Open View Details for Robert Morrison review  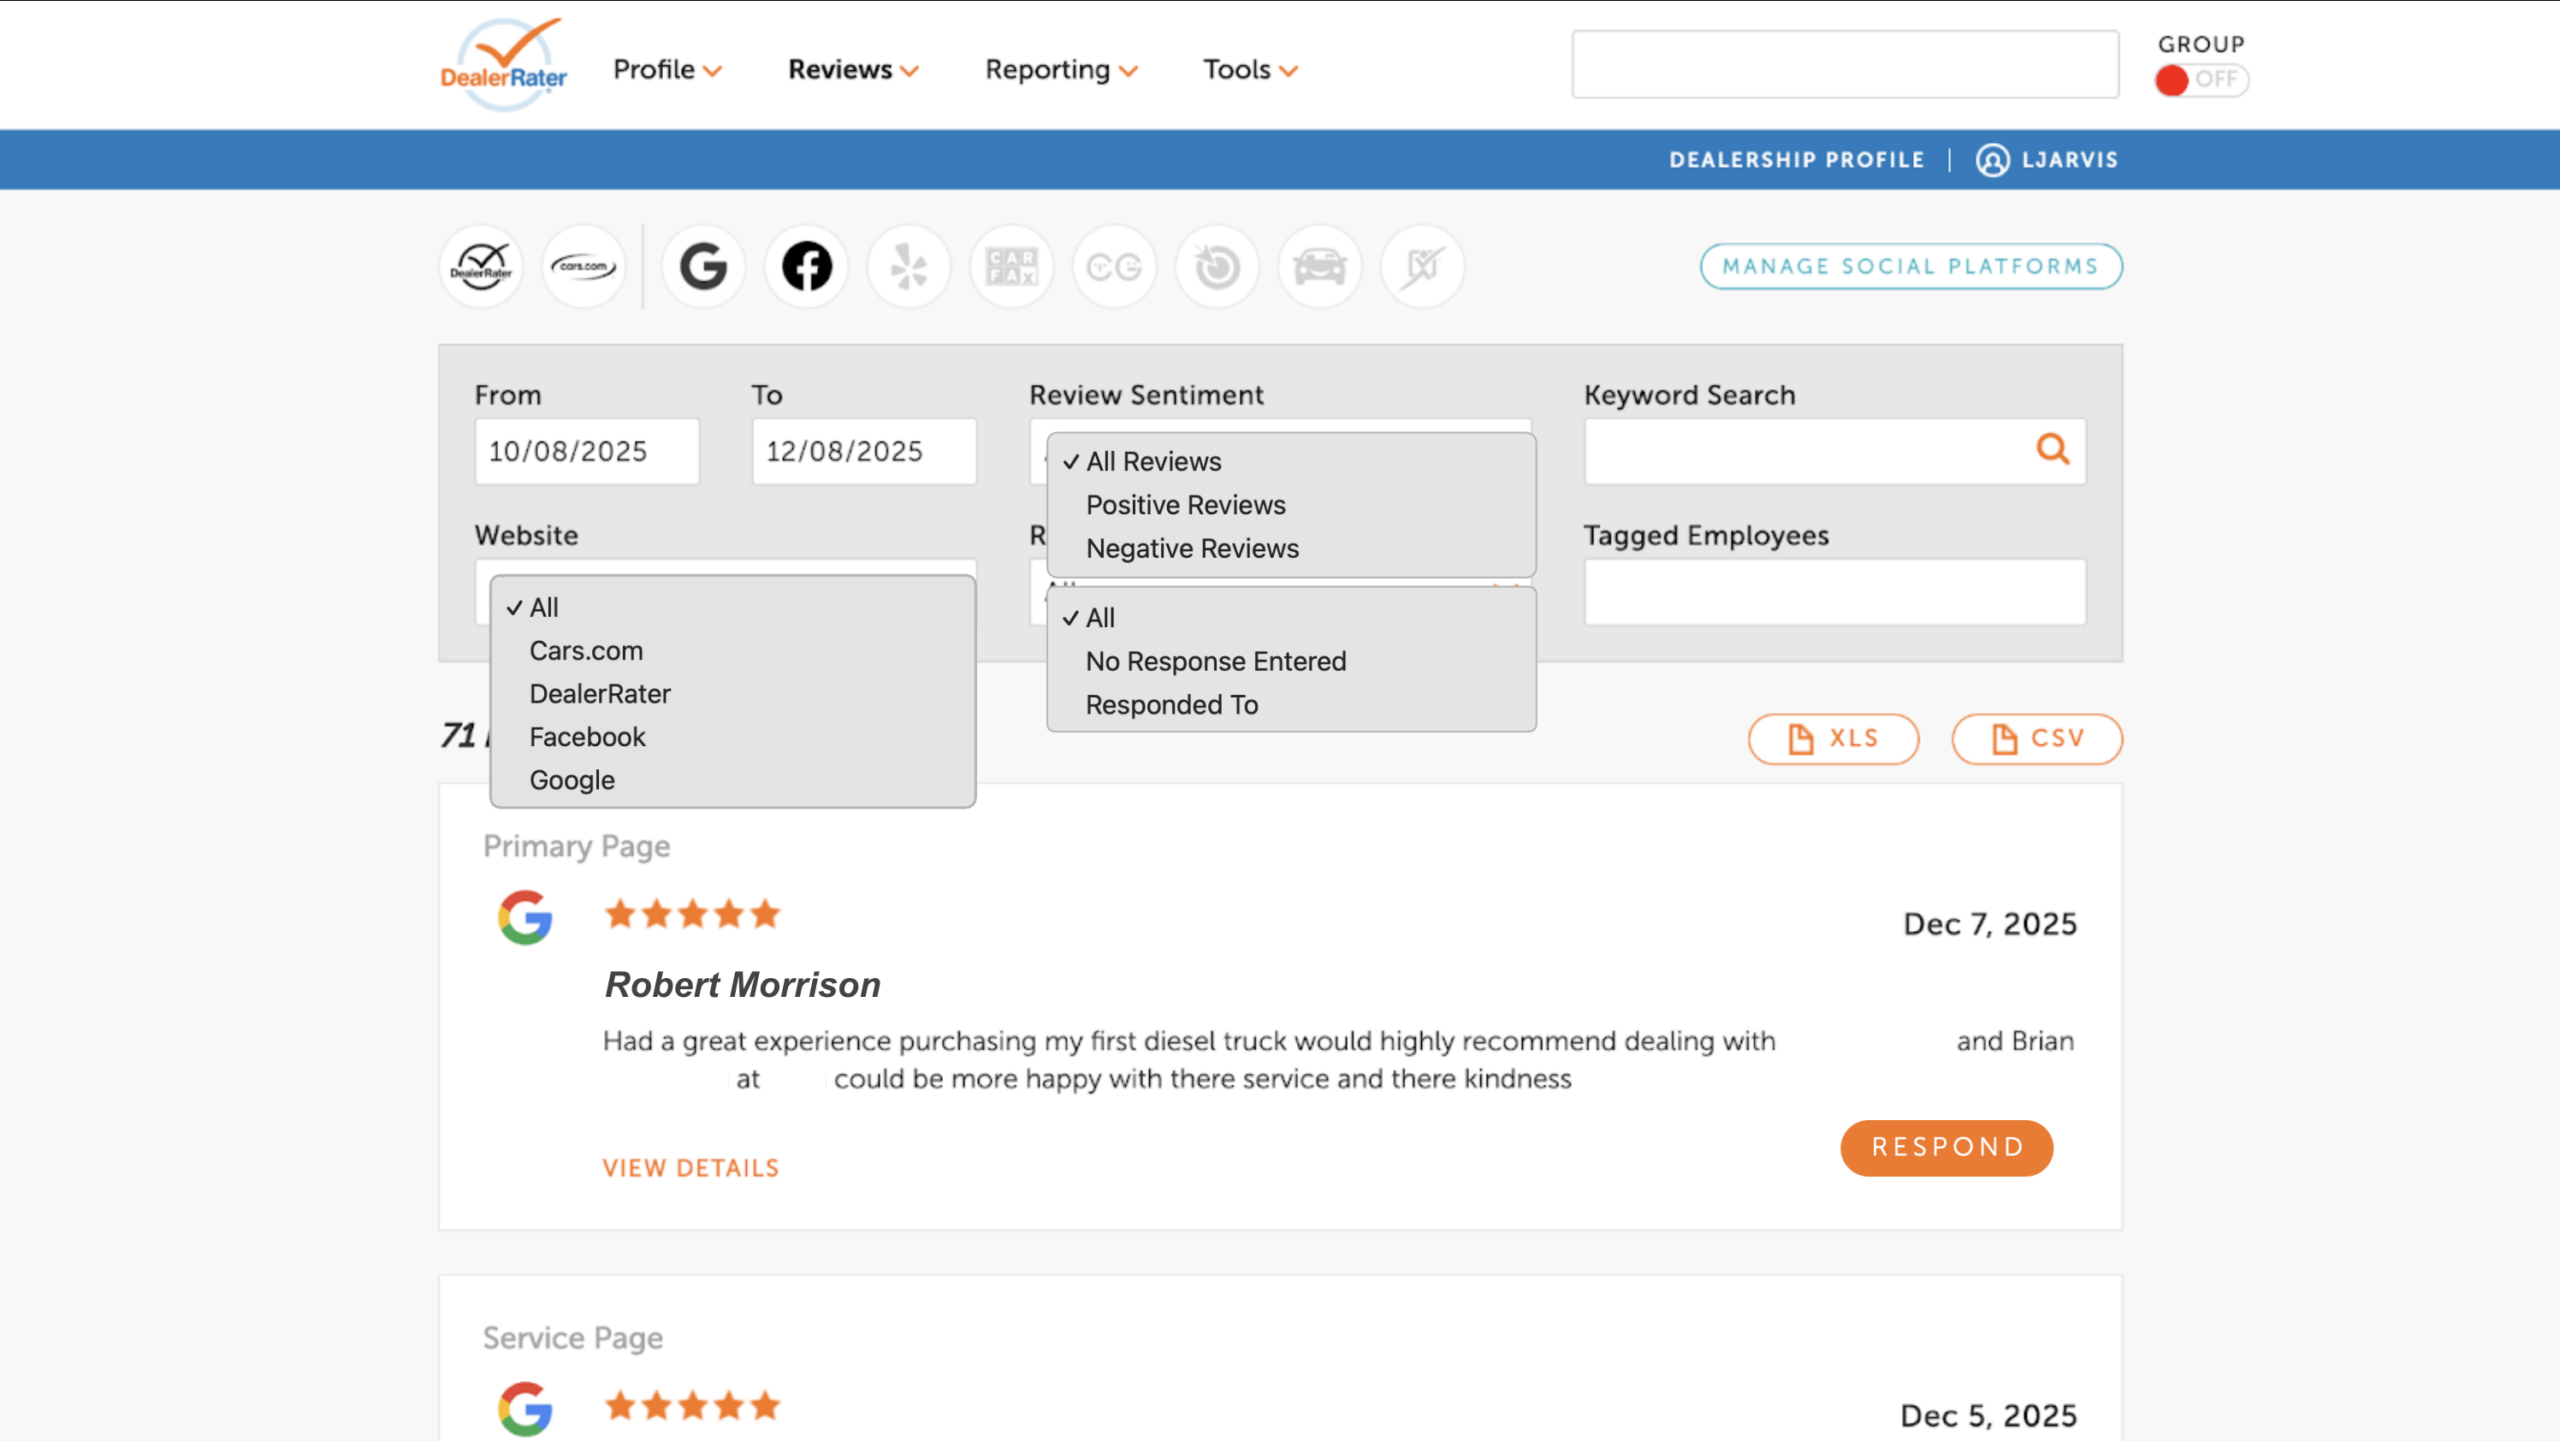click(x=690, y=1168)
